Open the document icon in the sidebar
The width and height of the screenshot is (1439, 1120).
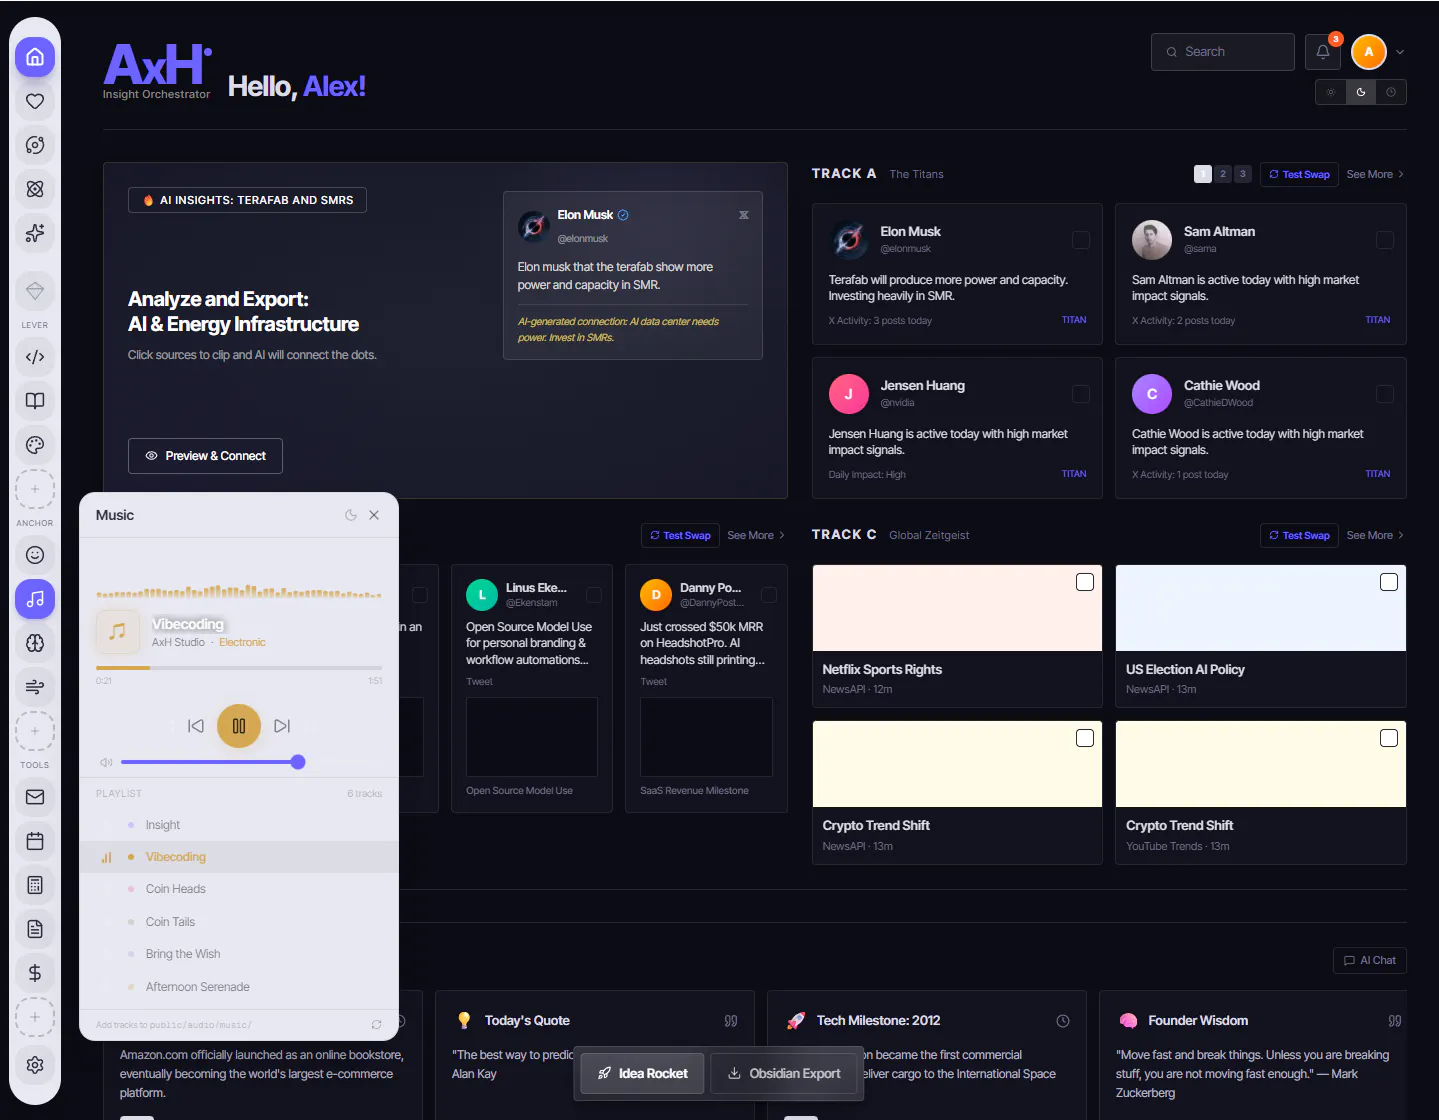point(35,929)
